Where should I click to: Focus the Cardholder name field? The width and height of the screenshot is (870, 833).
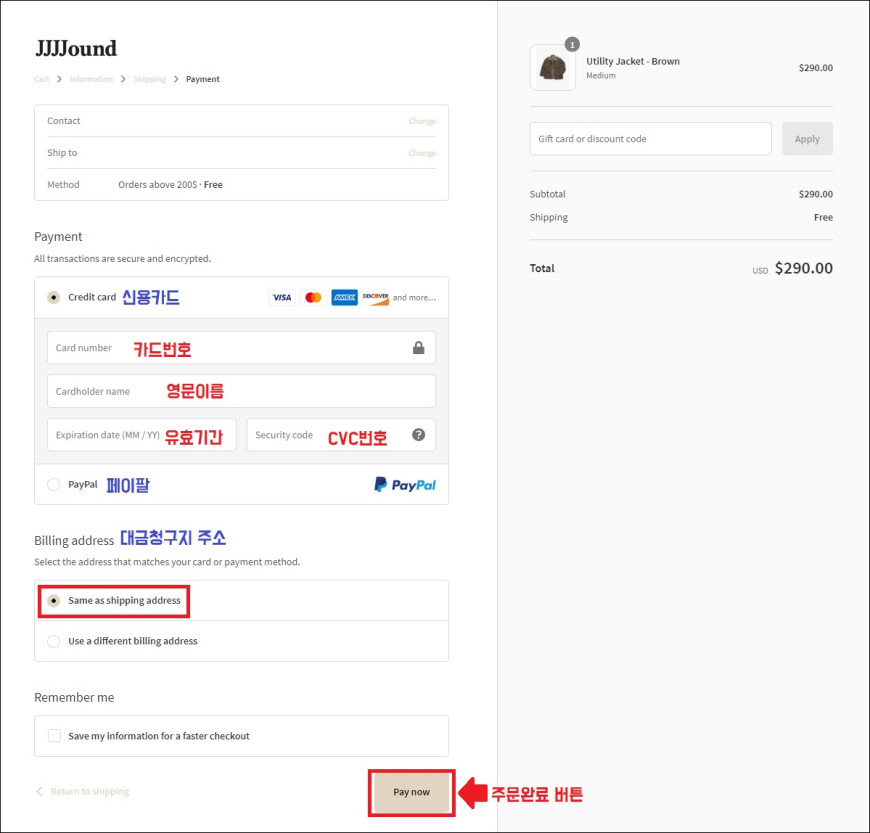tap(241, 391)
